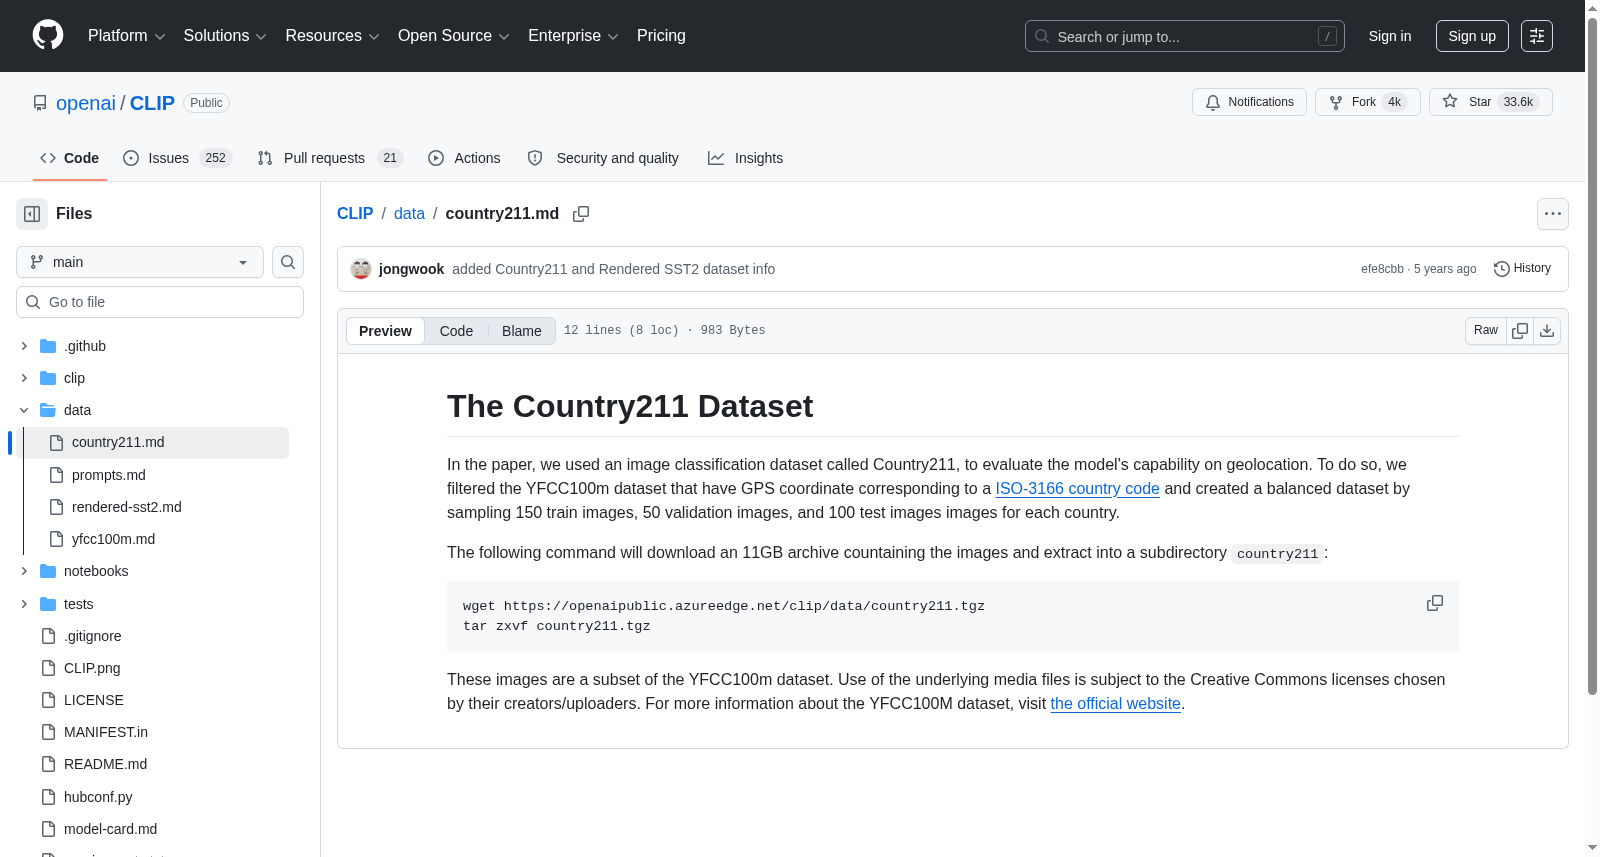Open the Platform dropdown menu

[x=127, y=36]
